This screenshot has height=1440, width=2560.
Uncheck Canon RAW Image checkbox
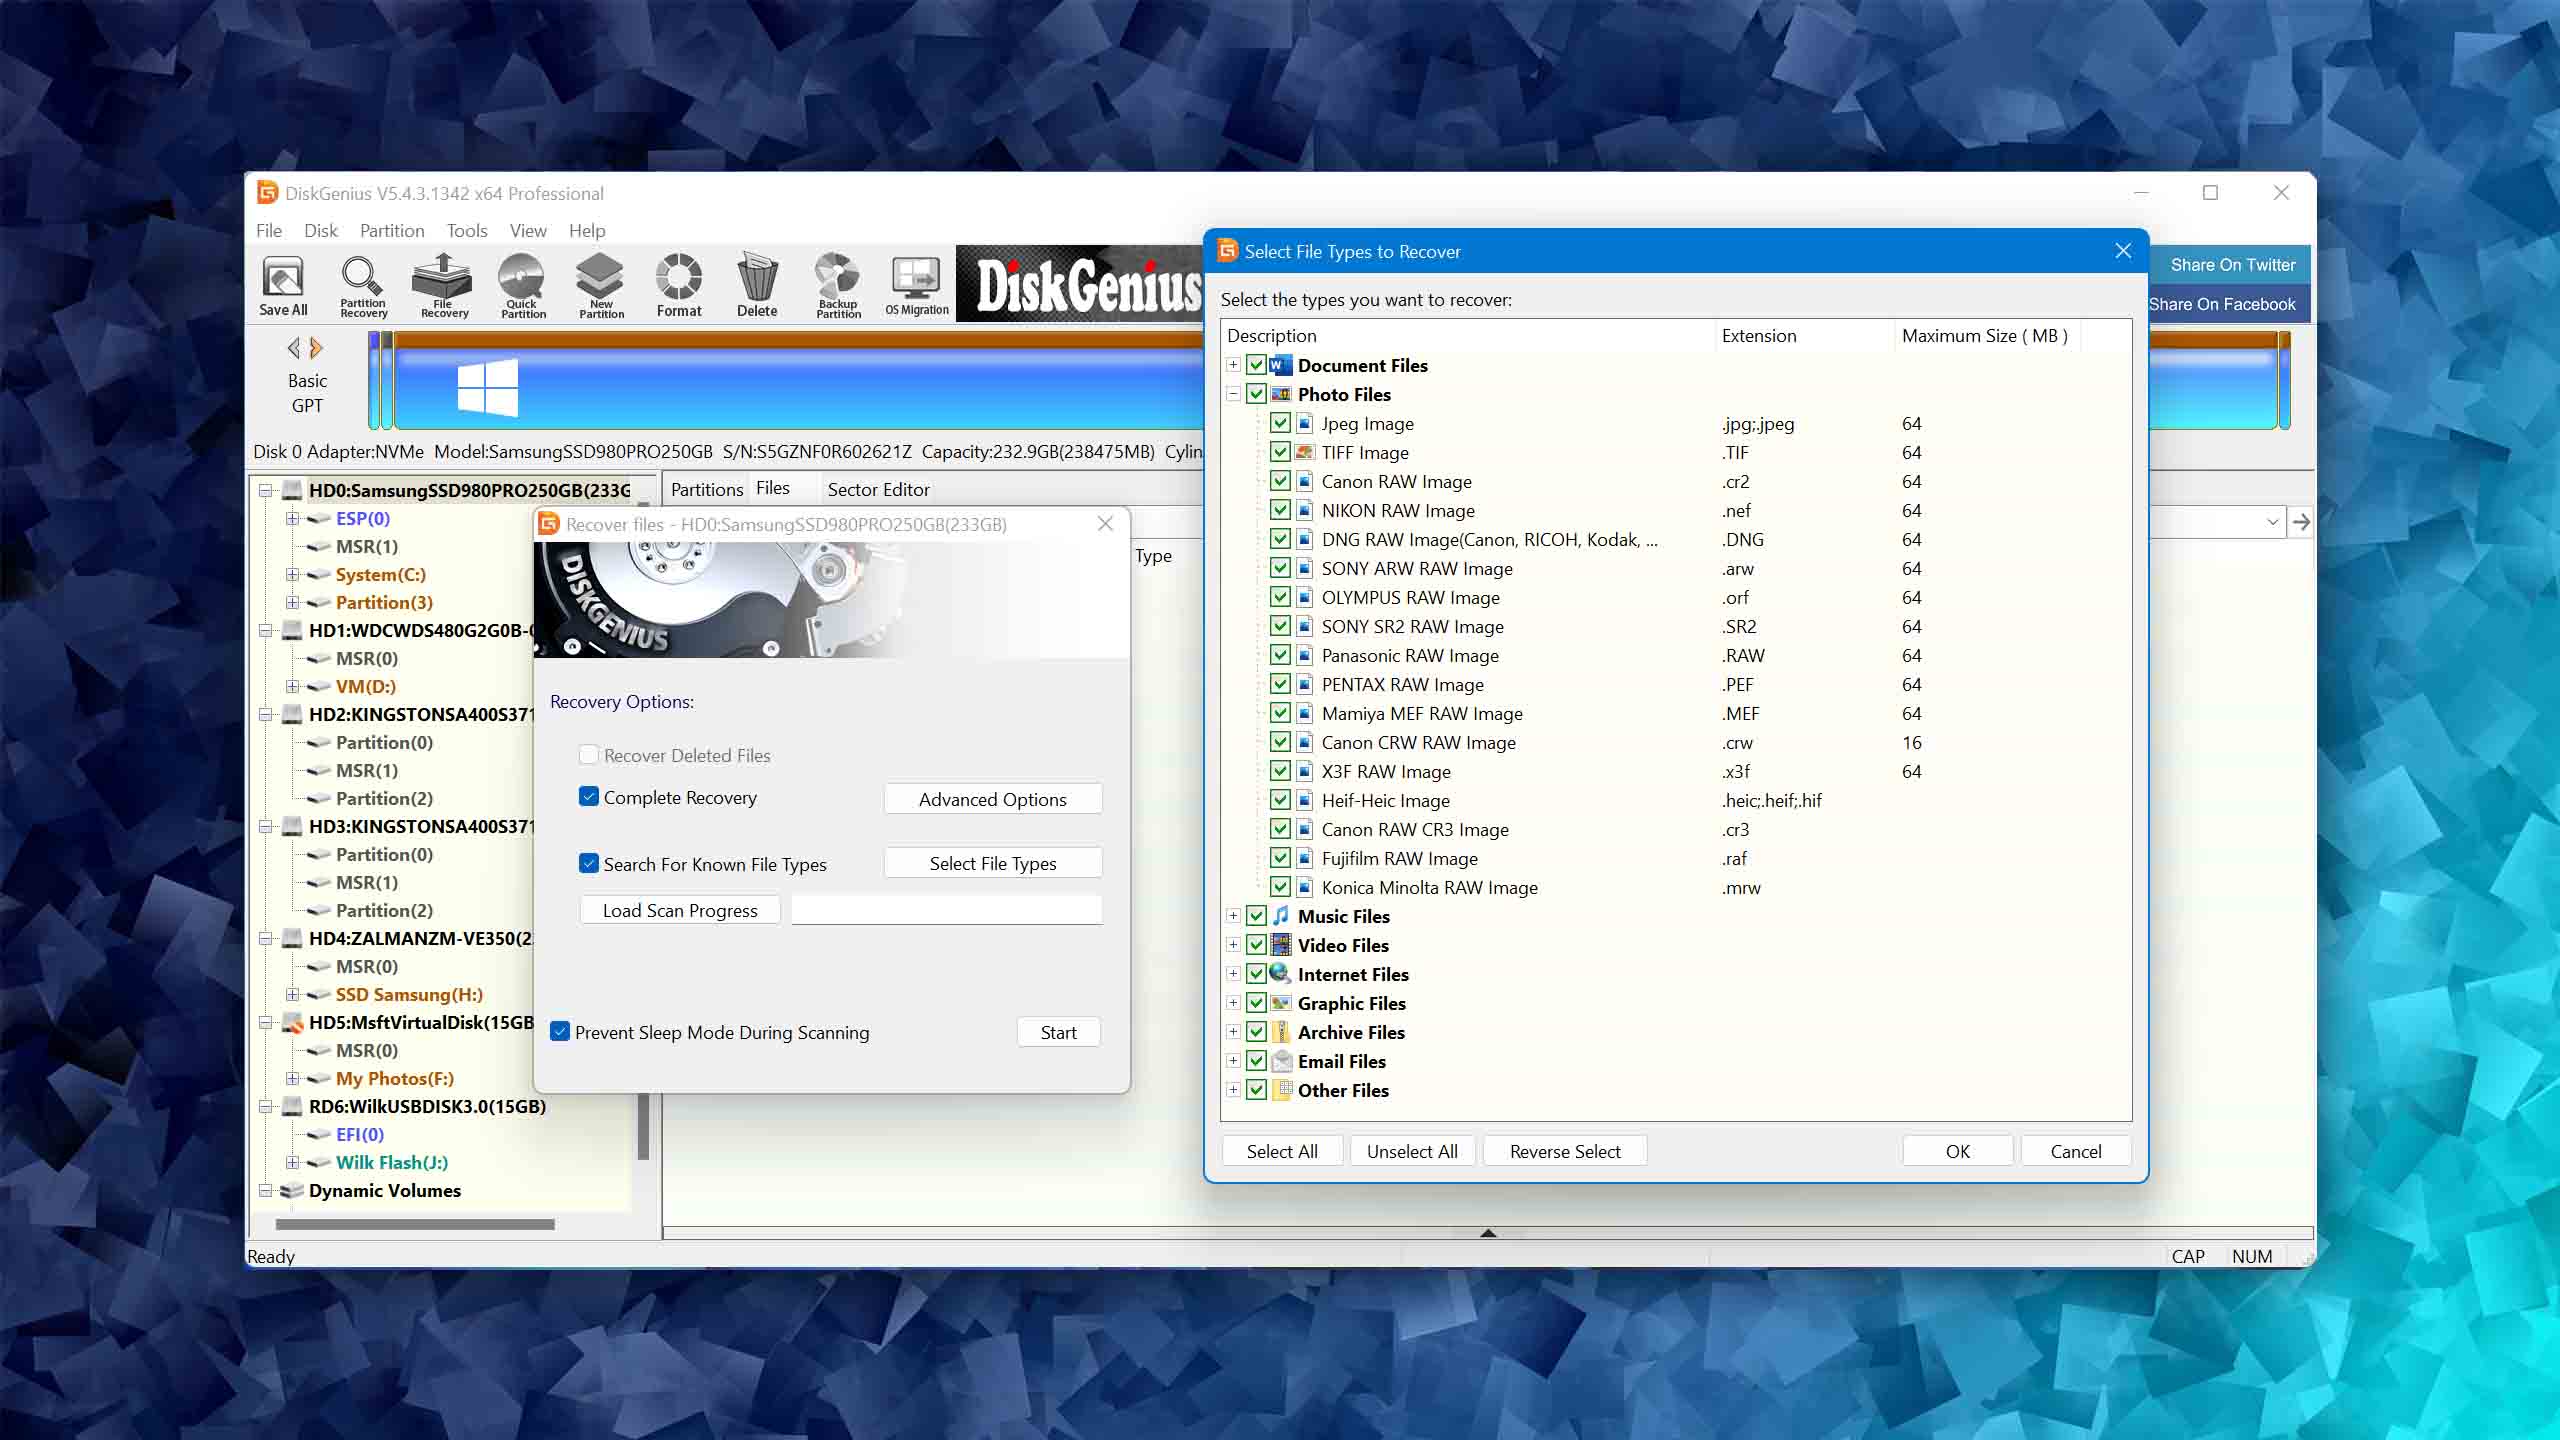(1280, 481)
